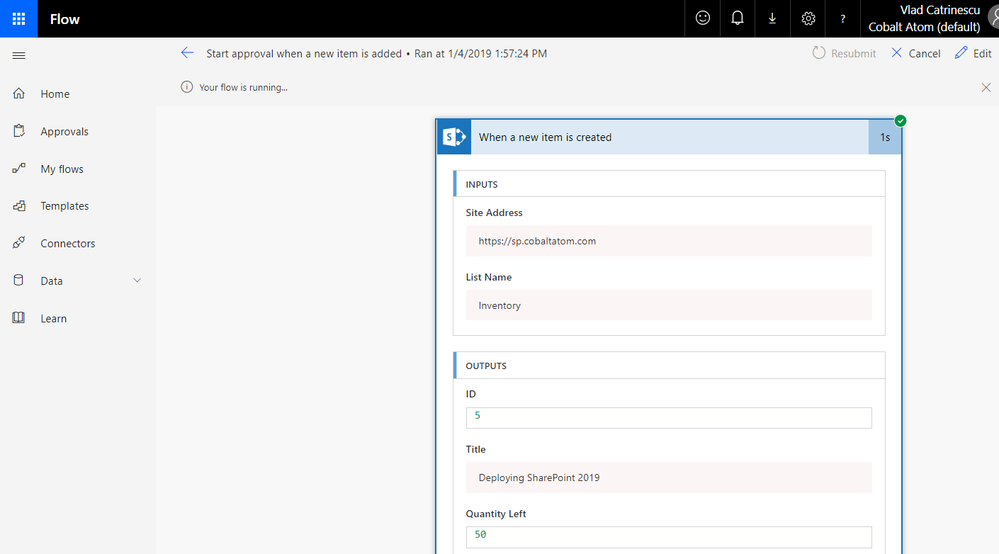The image size is (999, 554).
Task: Click the Home house icon
Action: 19,94
